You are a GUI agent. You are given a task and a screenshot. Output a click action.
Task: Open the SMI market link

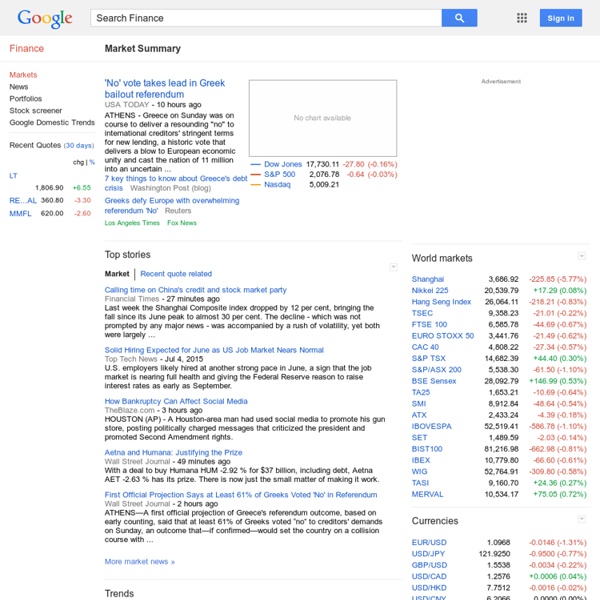(x=419, y=404)
